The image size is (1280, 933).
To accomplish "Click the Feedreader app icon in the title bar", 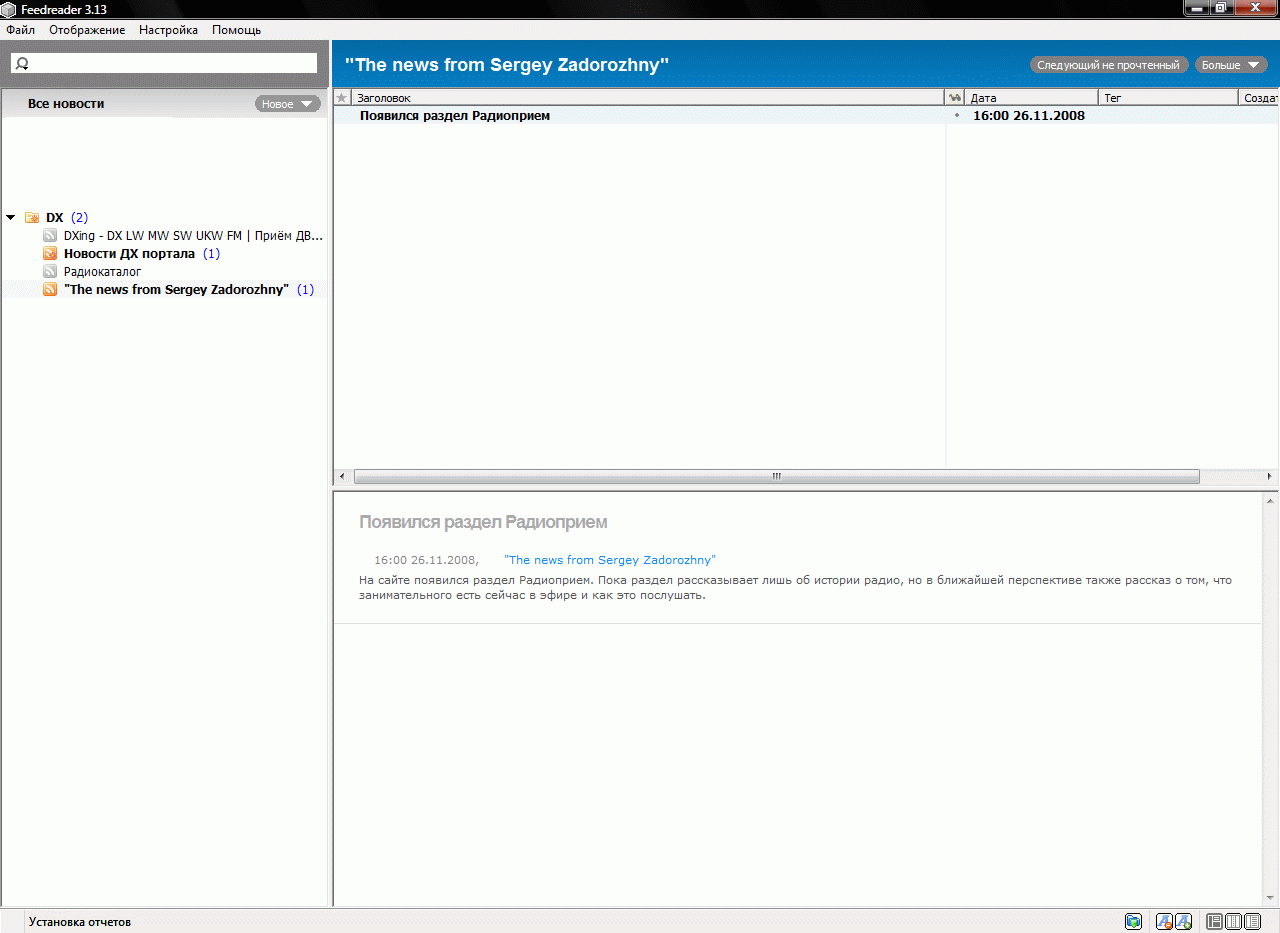I will point(8,9).
